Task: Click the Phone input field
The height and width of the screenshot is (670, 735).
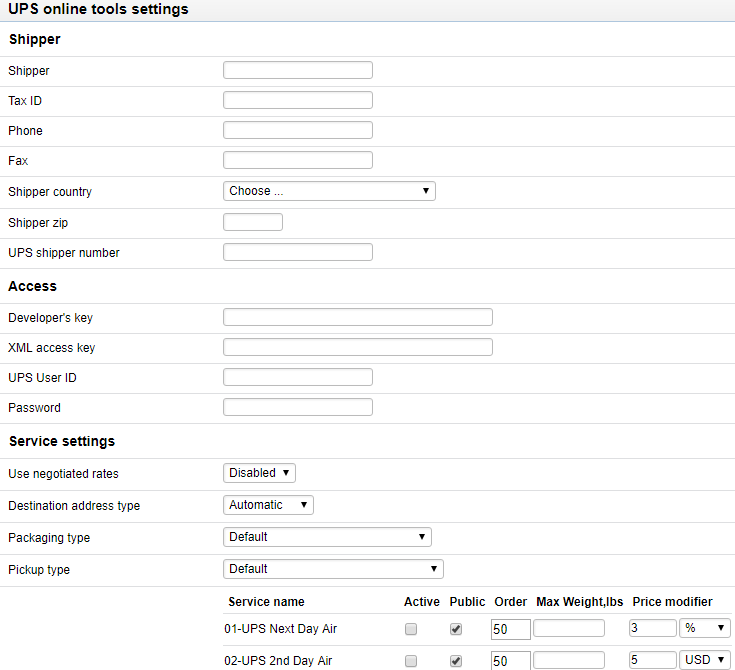Action: click(298, 130)
